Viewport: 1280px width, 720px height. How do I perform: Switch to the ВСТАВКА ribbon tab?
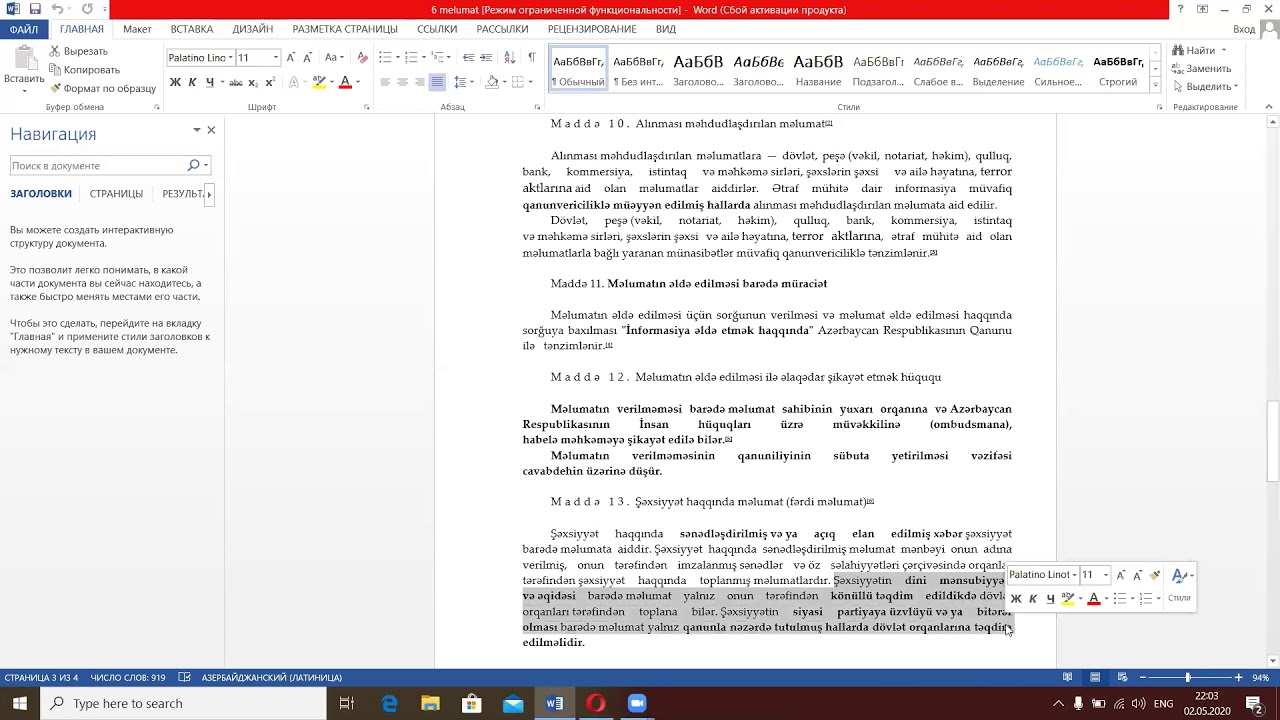pos(192,29)
